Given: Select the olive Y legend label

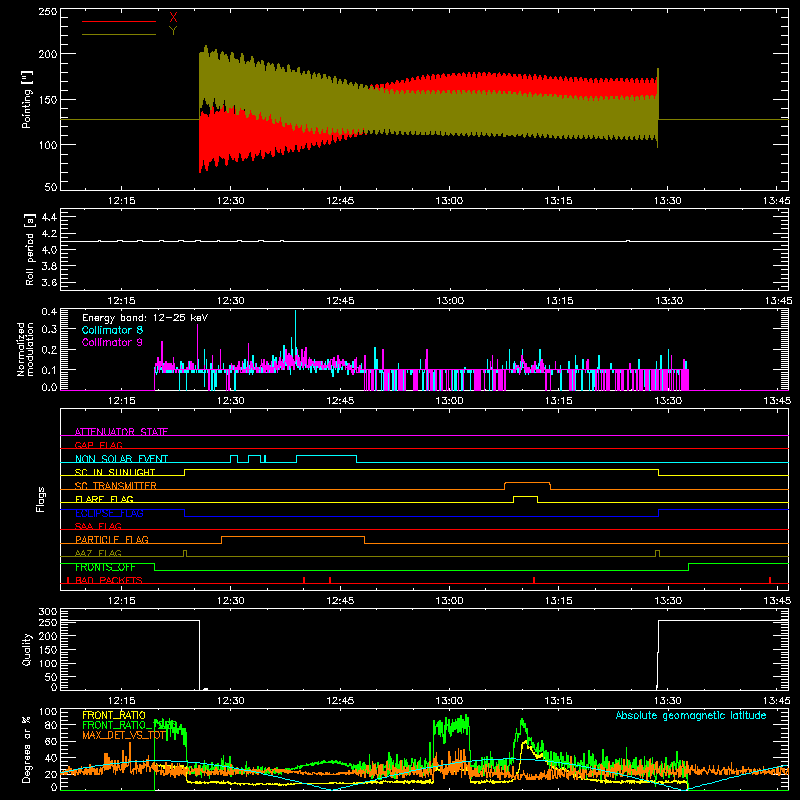Looking at the screenshot, I should [173, 31].
